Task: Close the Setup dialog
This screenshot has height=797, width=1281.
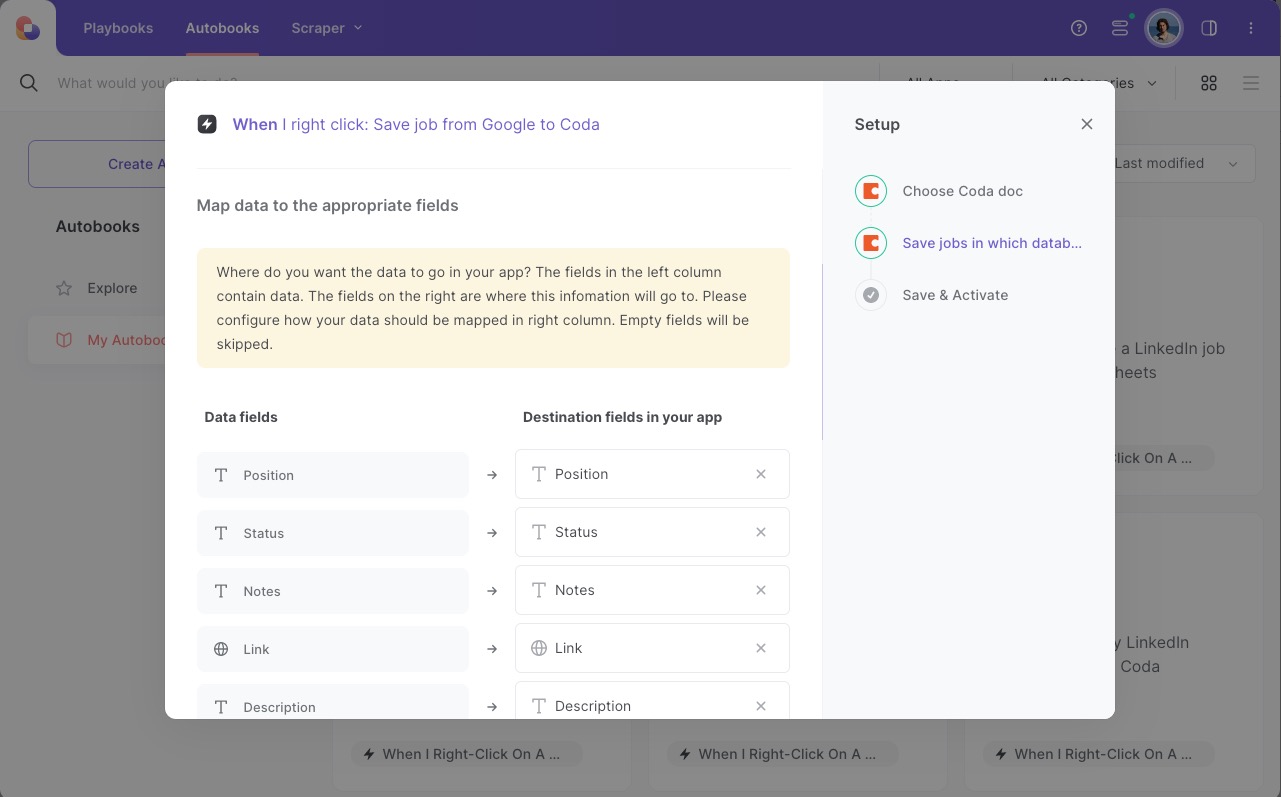Action: (1087, 124)
